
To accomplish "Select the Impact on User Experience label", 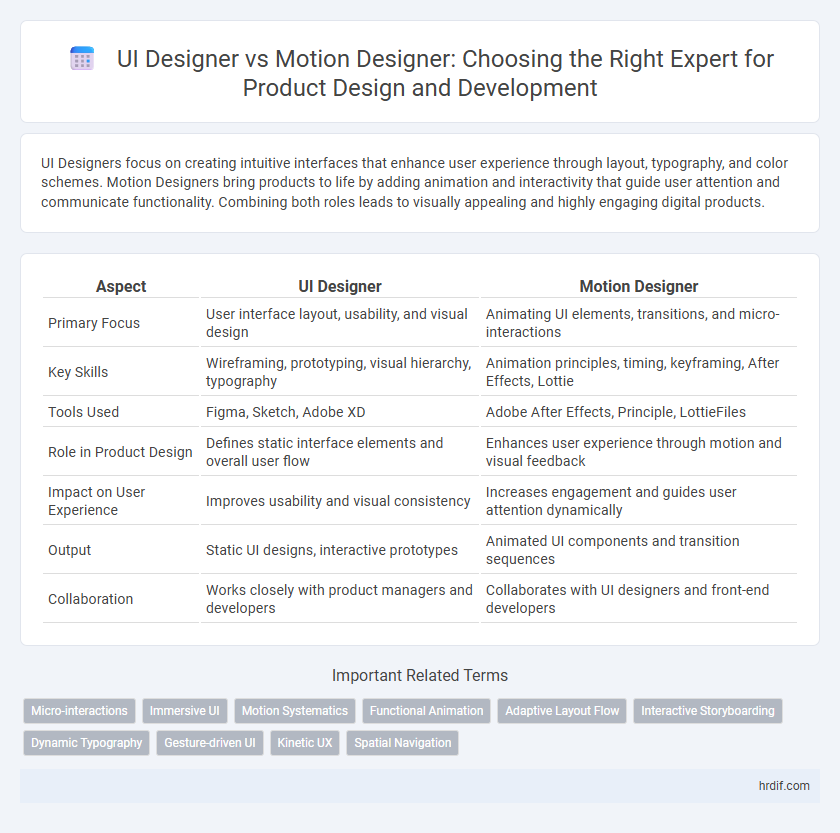I will click(x=96, y=501).
